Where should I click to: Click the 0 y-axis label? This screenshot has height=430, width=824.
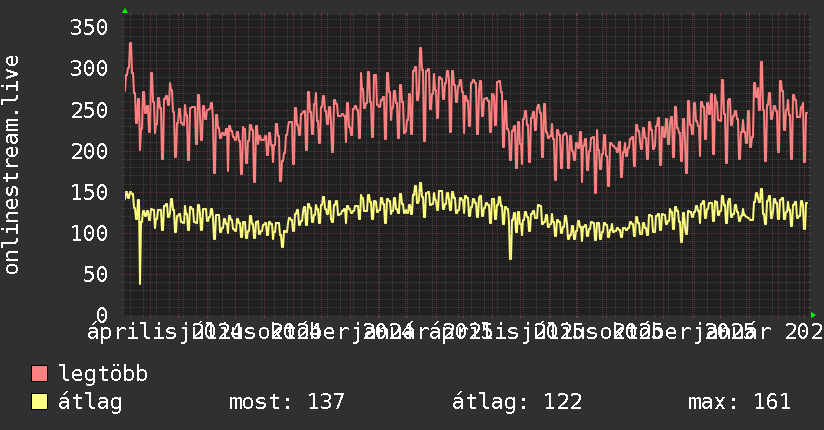[102, 315]
